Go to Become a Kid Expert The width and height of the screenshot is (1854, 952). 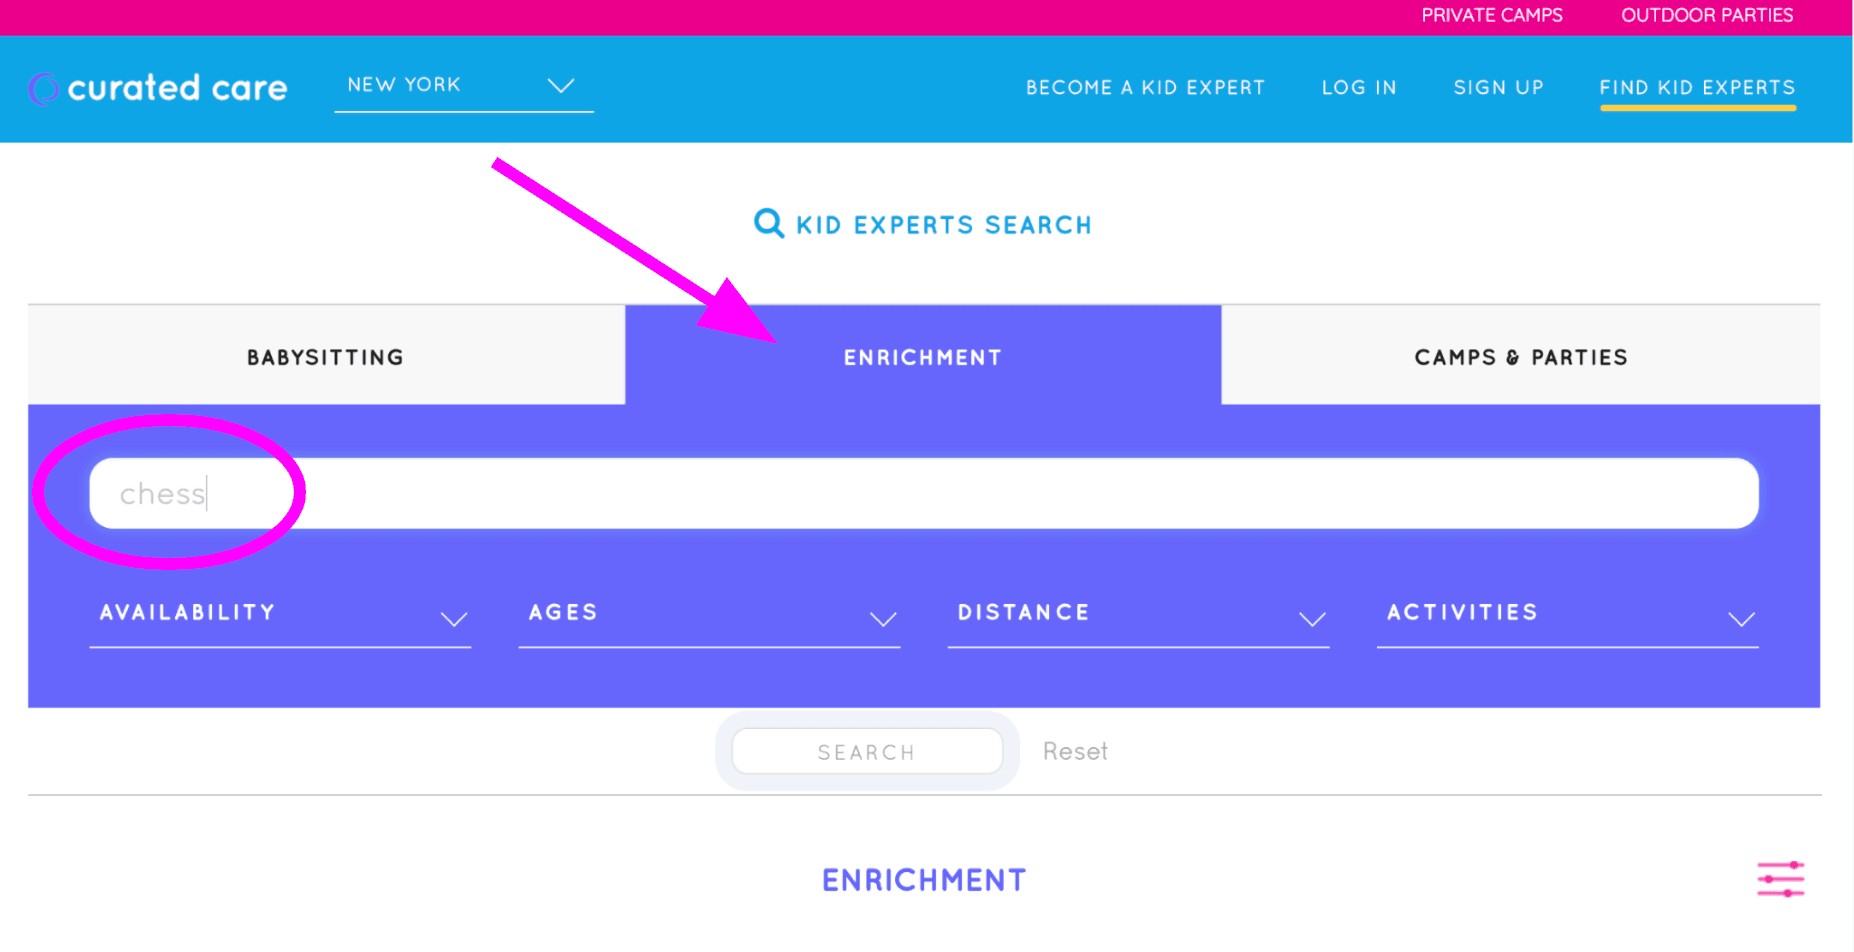1145,88
